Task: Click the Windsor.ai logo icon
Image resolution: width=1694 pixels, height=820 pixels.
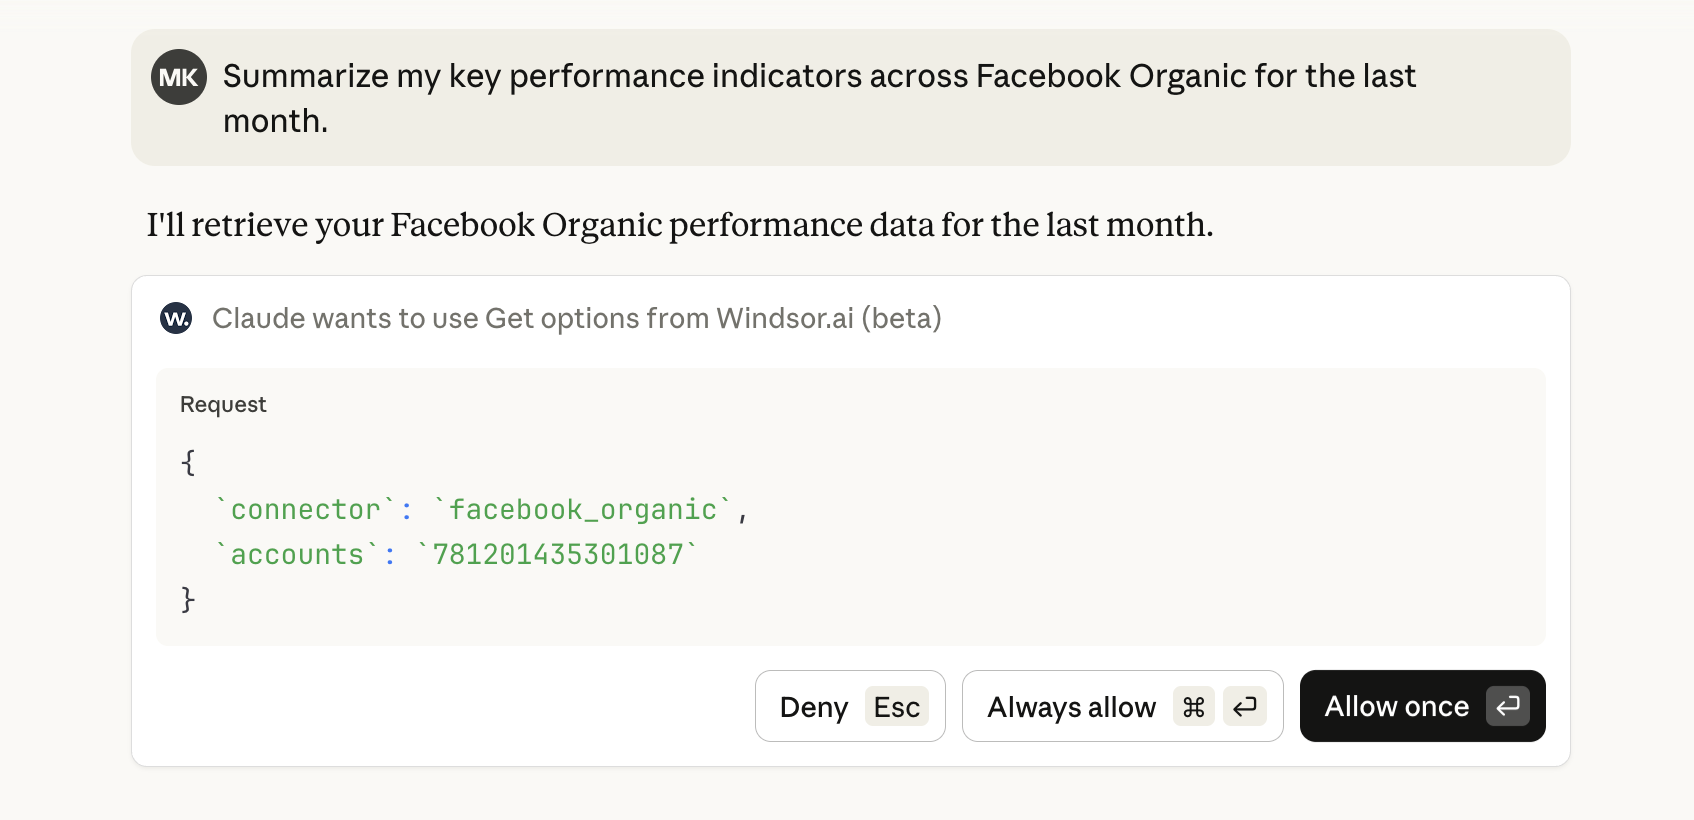Action: pyautogui.click(x=176, y=318)
